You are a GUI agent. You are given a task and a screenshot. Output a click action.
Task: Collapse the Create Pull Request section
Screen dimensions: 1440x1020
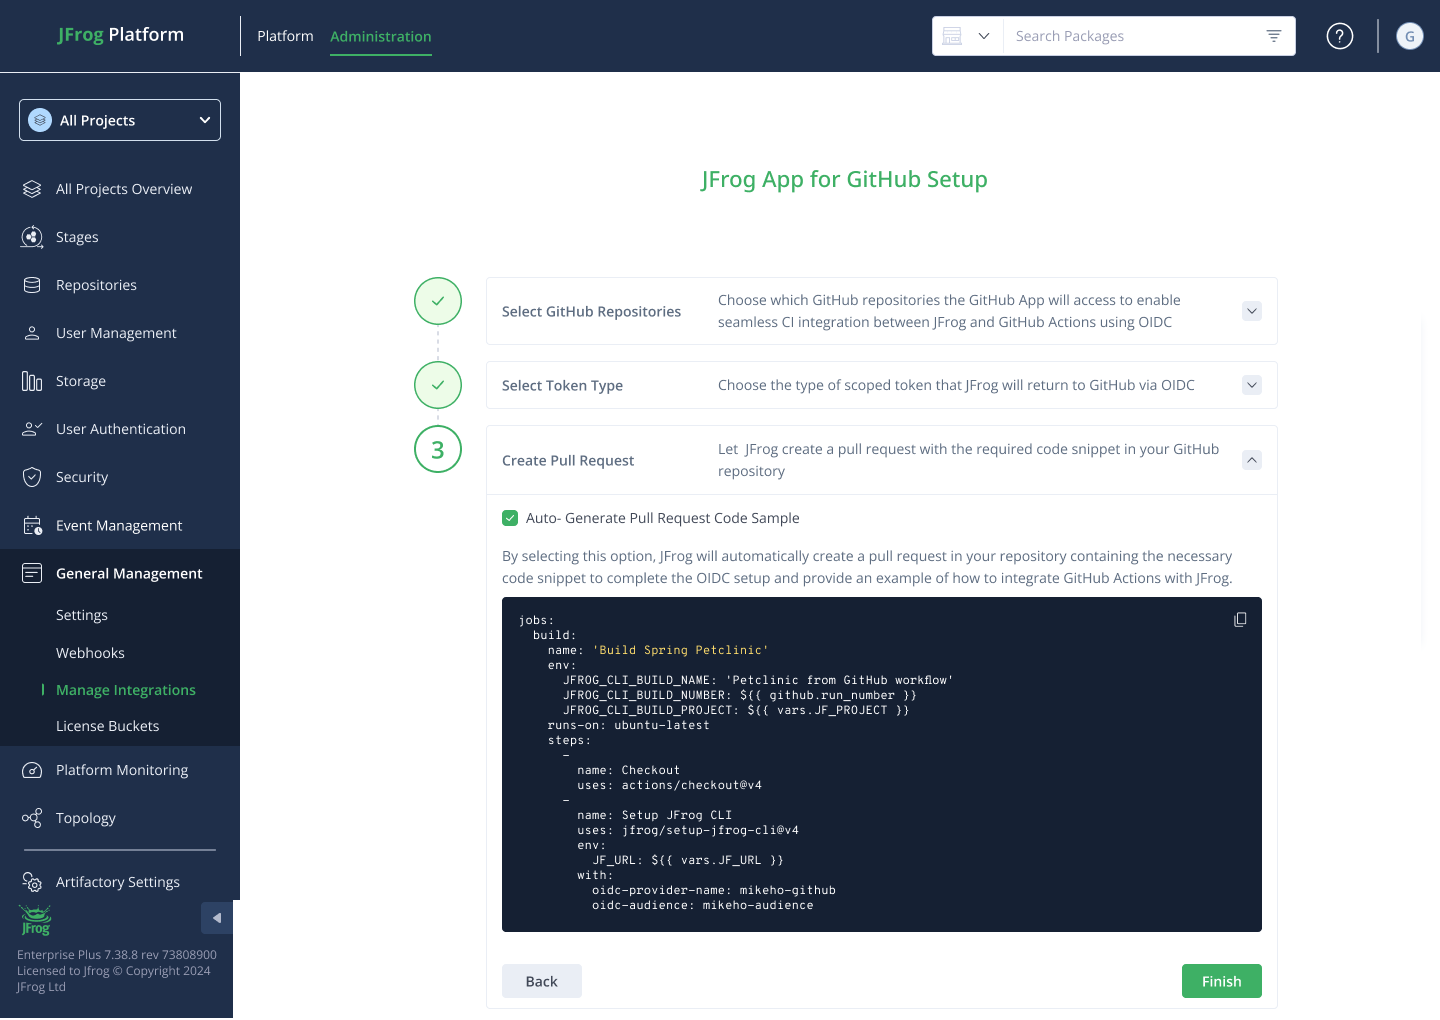click(x=1251, y=460)
